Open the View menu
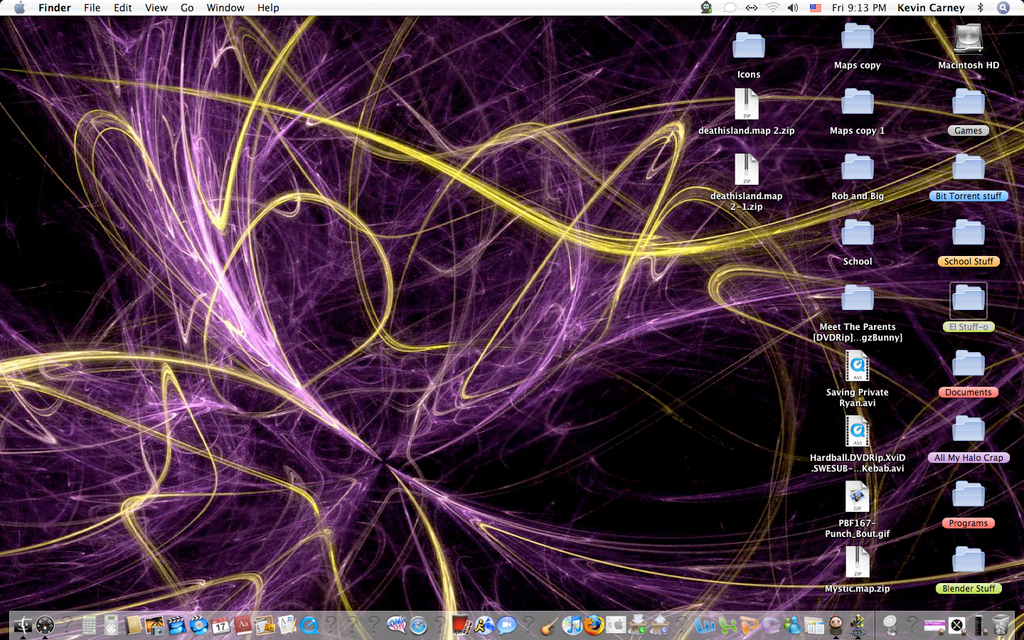Screen dimensions: 1024x640 click(x=156, y=8)
